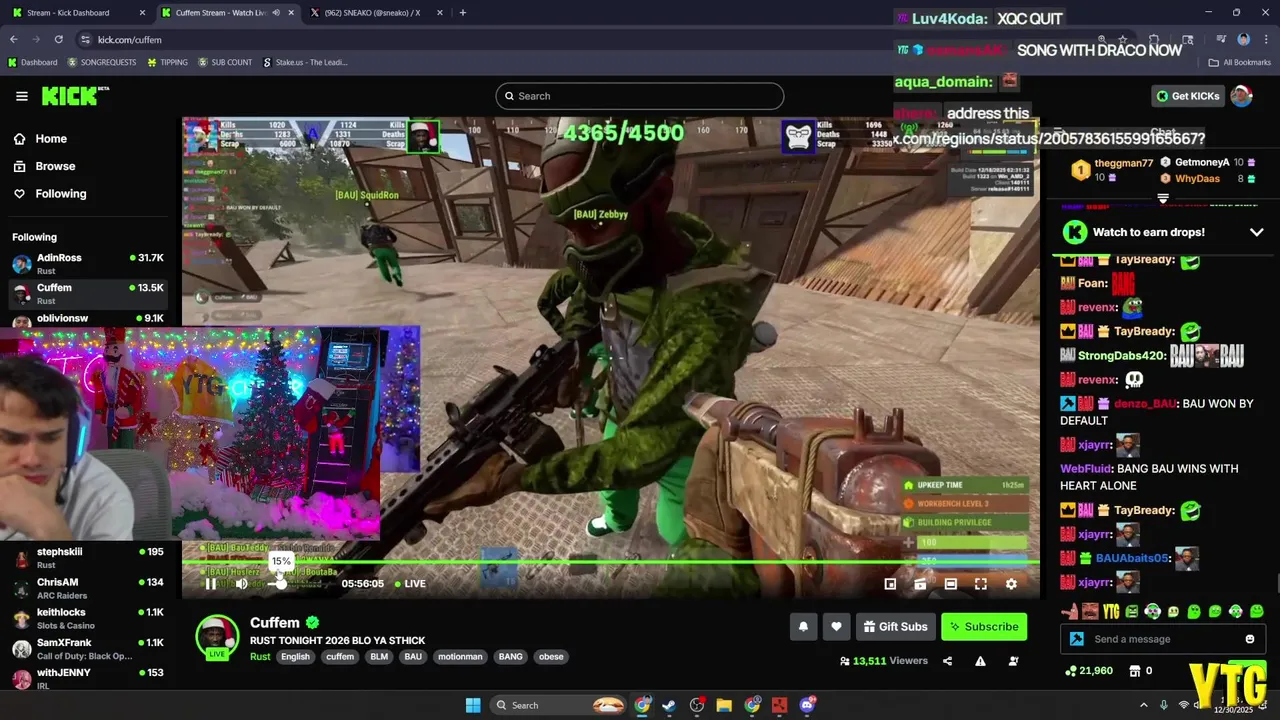The height and width of the screenshot is (720, 1280).
Task: Open withJENNY channel in Following list
Action: [88, 679]
